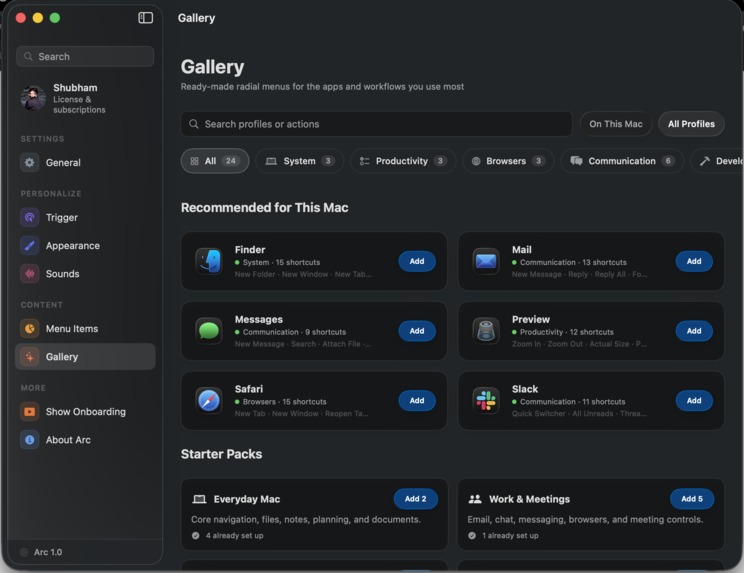Filter by All category chip

(215, 161)
